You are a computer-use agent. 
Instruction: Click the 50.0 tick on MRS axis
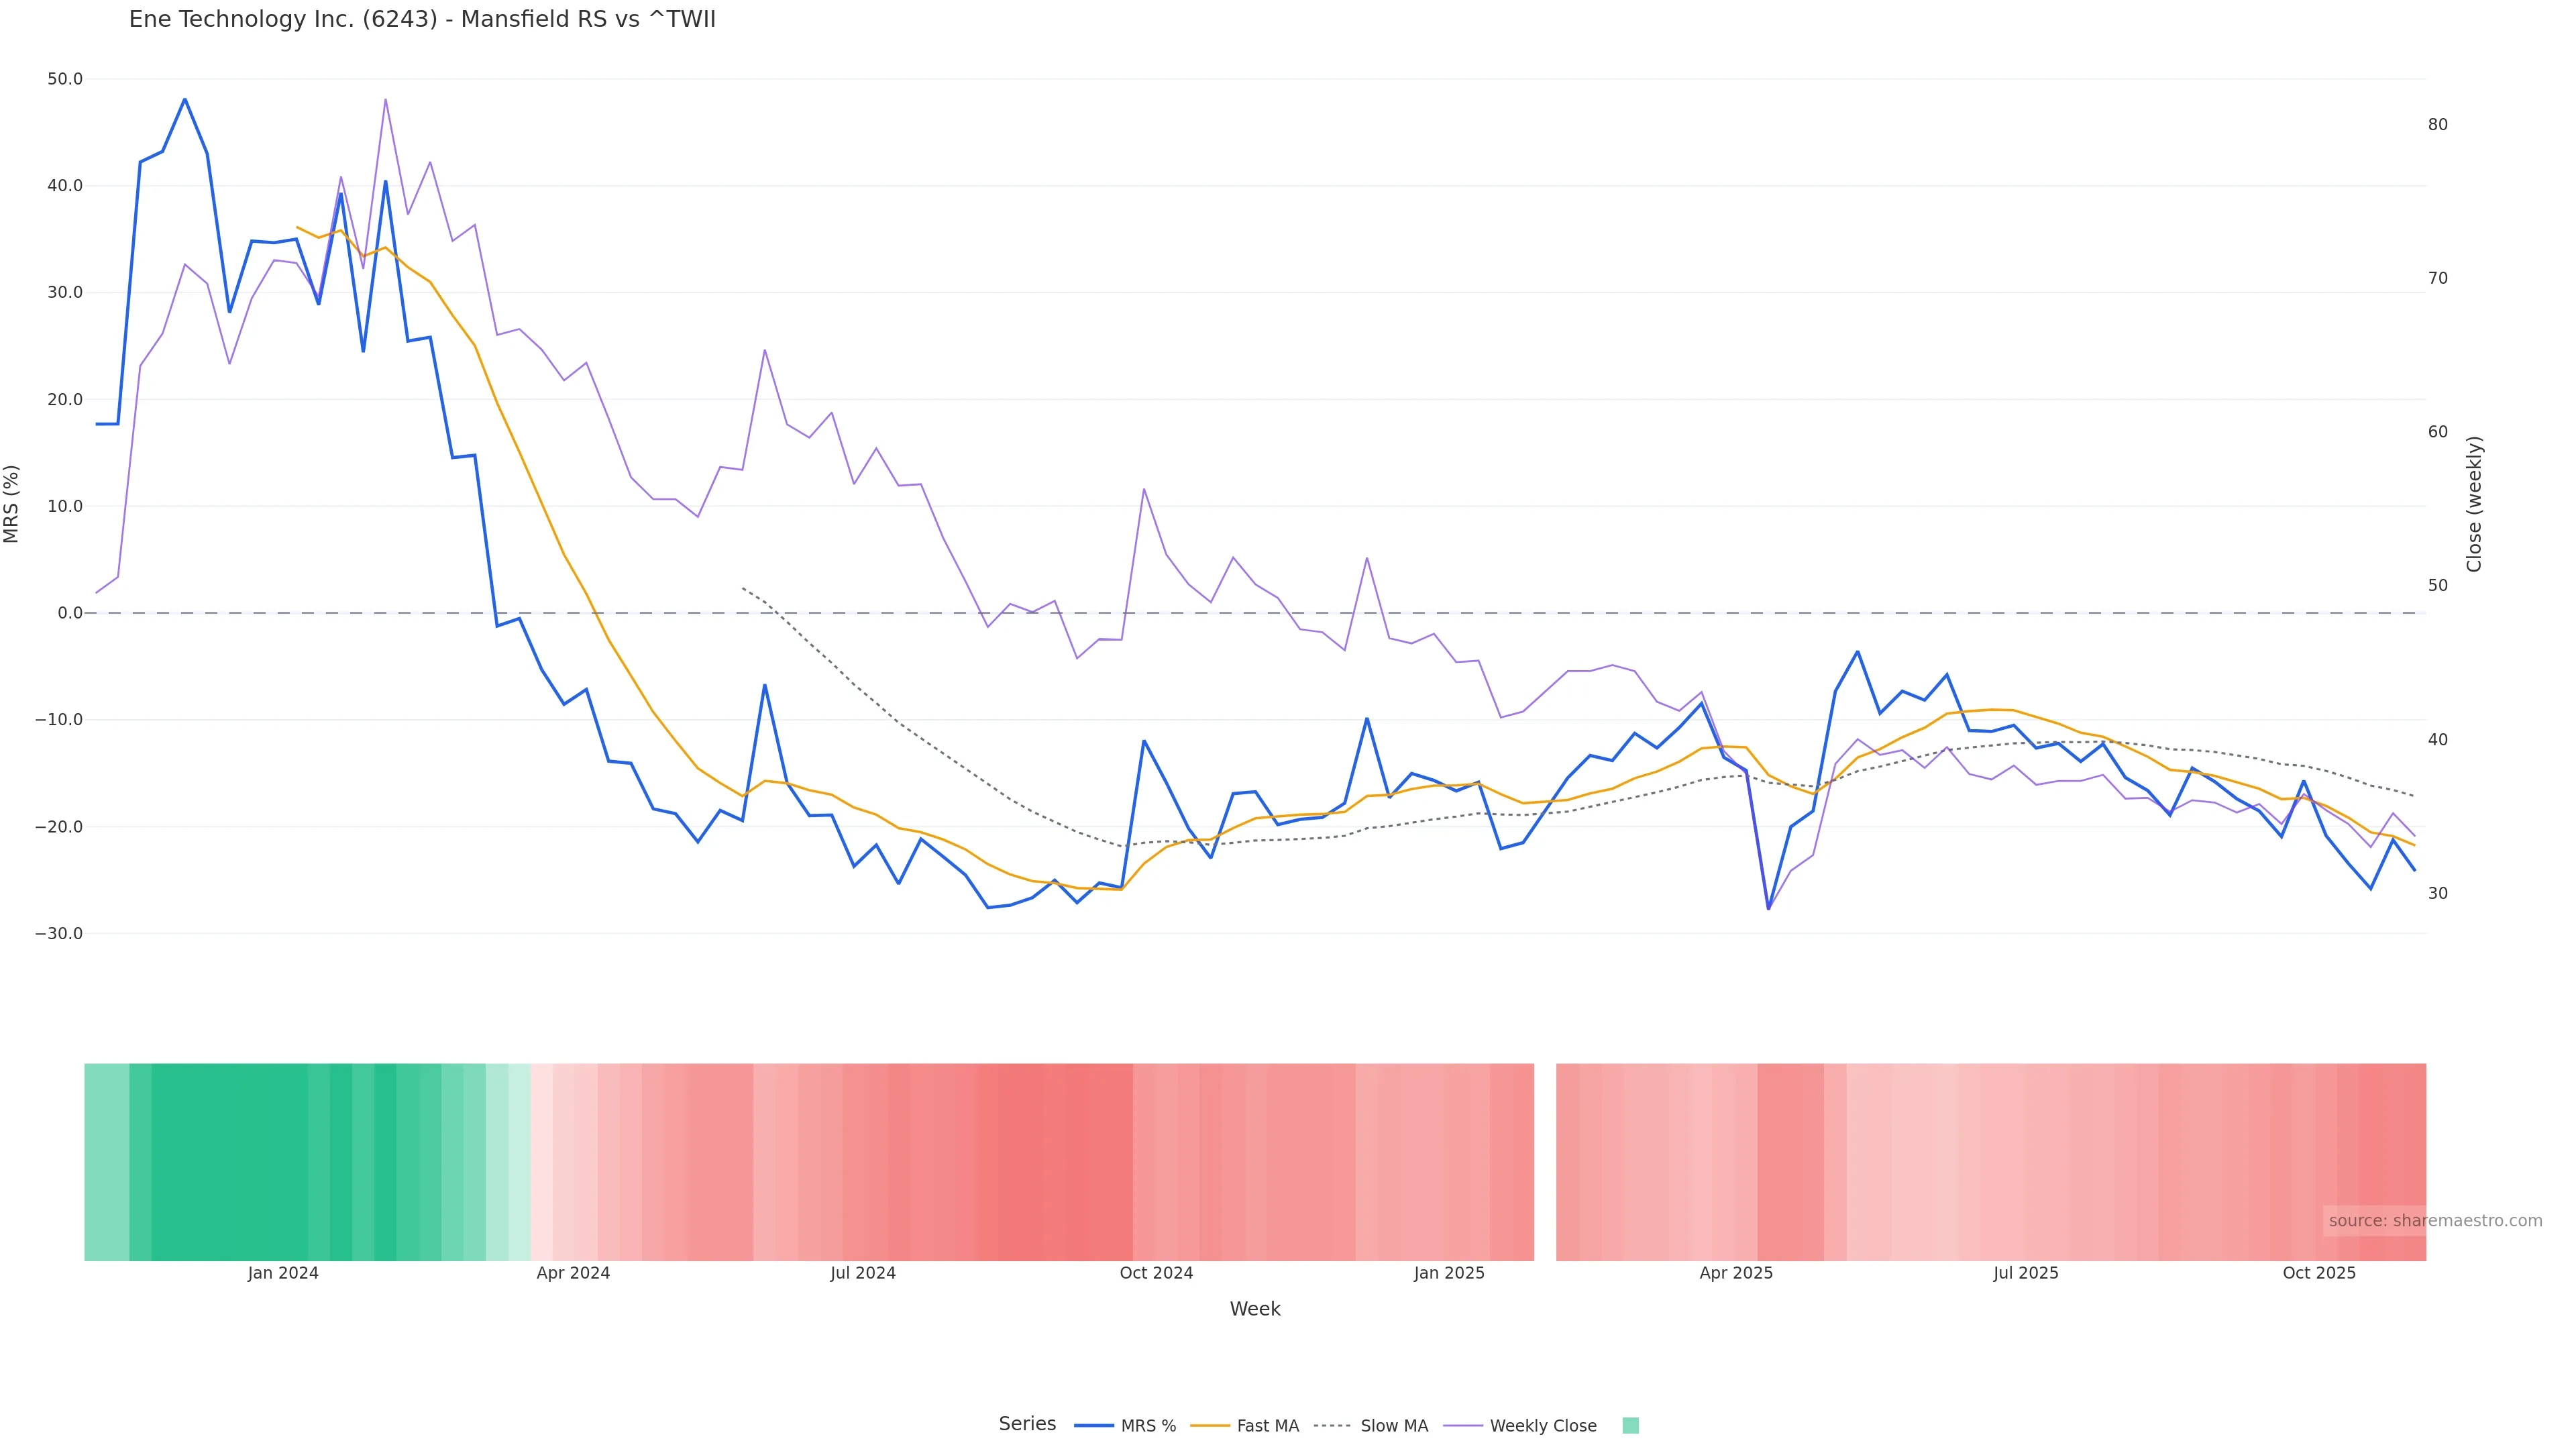65,79
